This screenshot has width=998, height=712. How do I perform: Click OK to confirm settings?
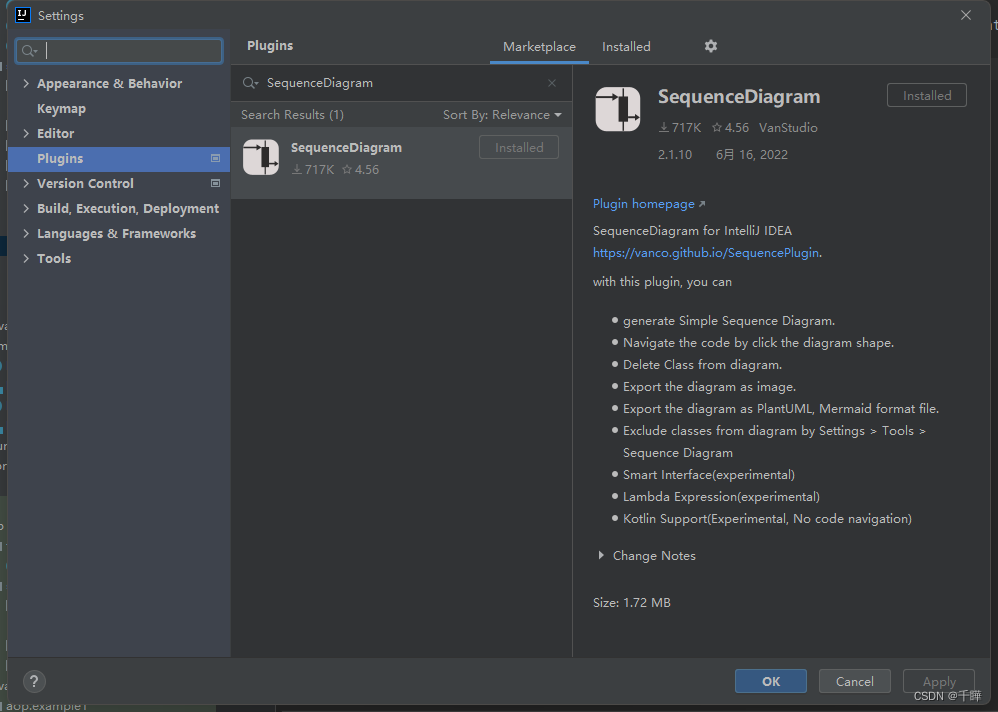click(x=771, y=681)
